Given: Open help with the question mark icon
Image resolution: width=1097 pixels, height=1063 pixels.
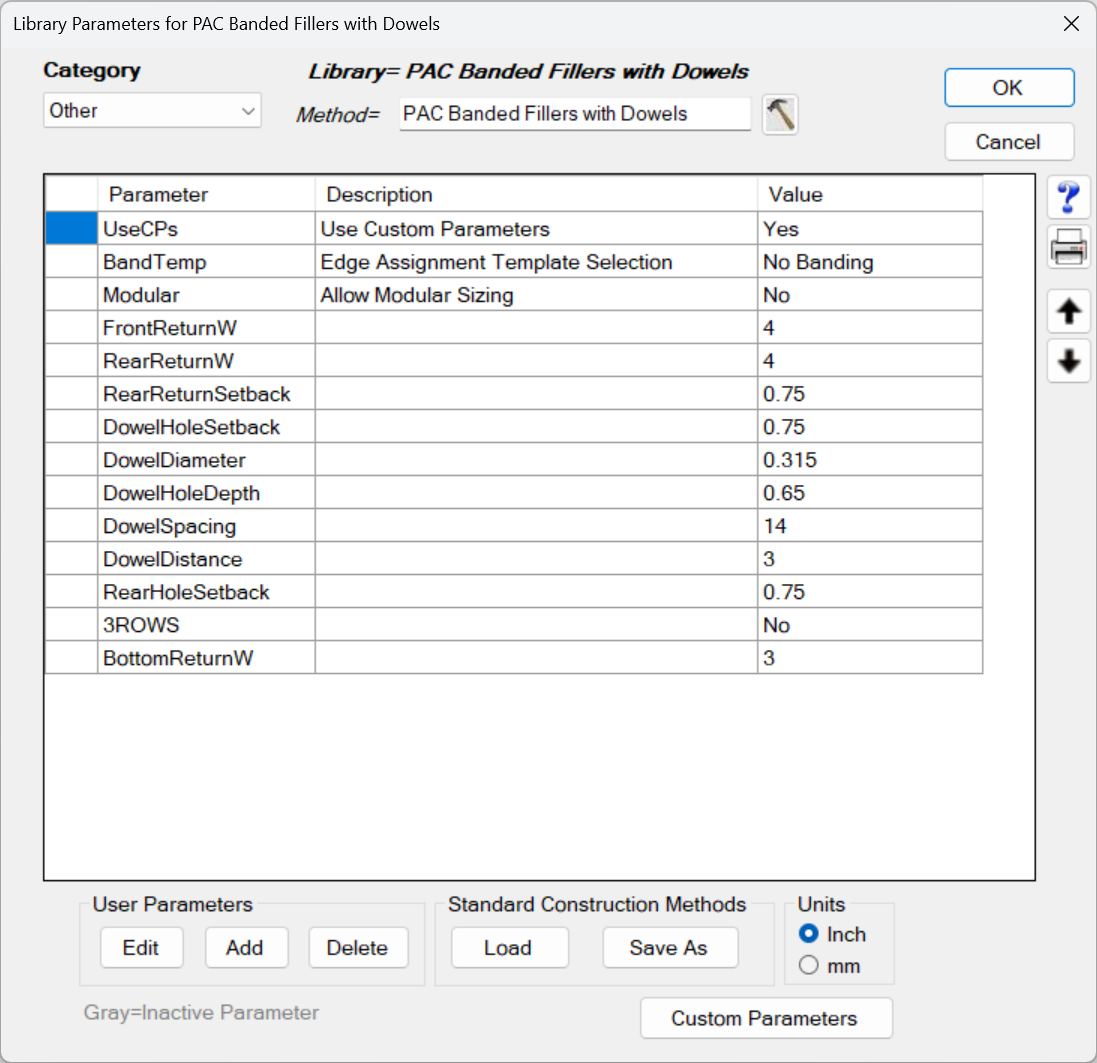Looking at the screenshot, I should point(1068,198).
